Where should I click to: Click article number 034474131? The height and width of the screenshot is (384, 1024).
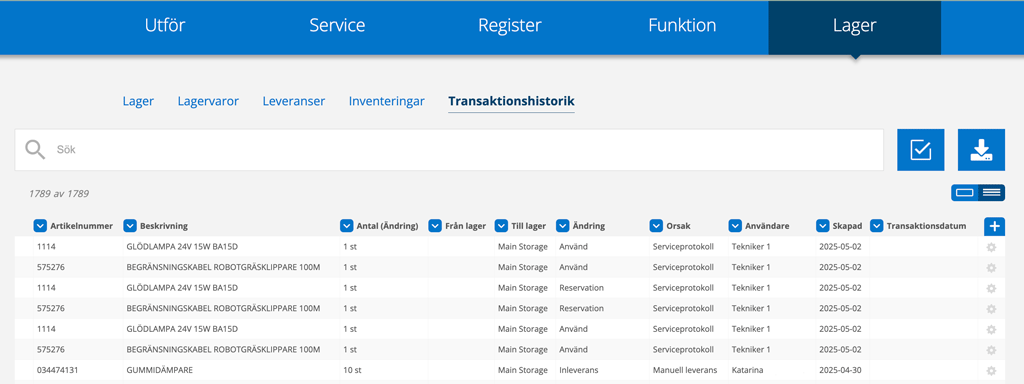56,370
